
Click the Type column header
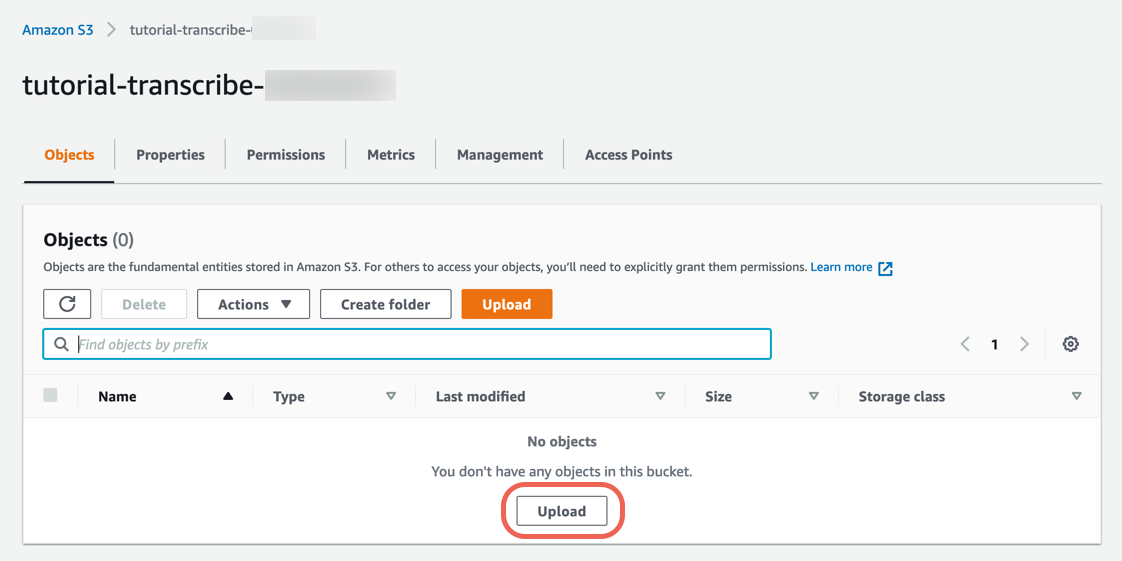(288, 396)
